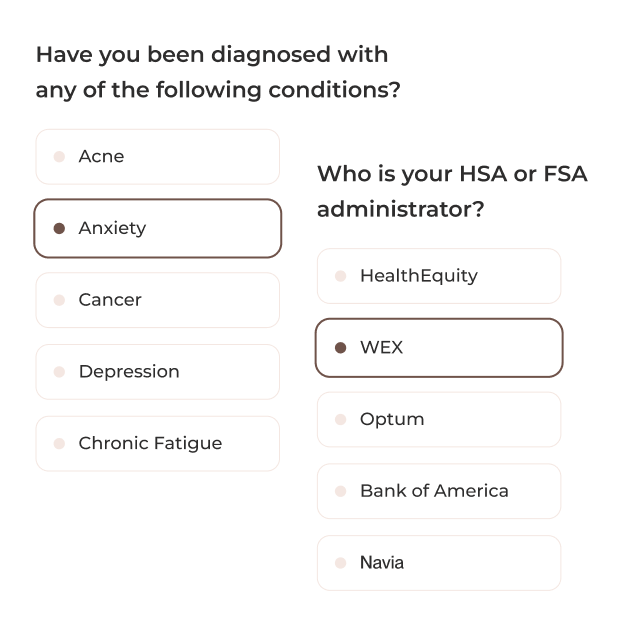Pick Bank of America option
This screenshot has width=638, height=626.
click(x=439, y=491)
